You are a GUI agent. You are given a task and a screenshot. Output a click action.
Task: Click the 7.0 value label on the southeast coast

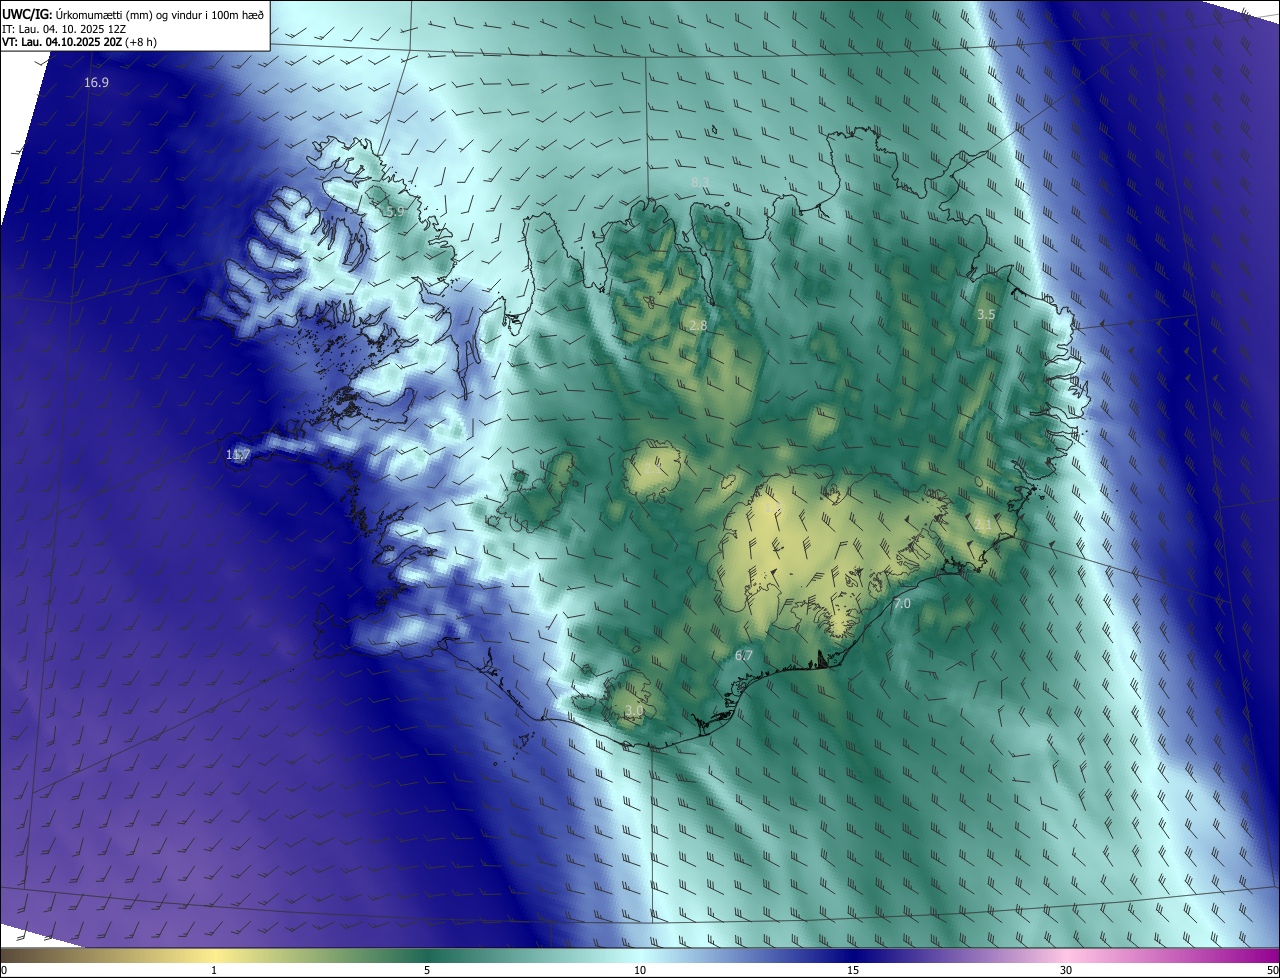tap(902, 604)
